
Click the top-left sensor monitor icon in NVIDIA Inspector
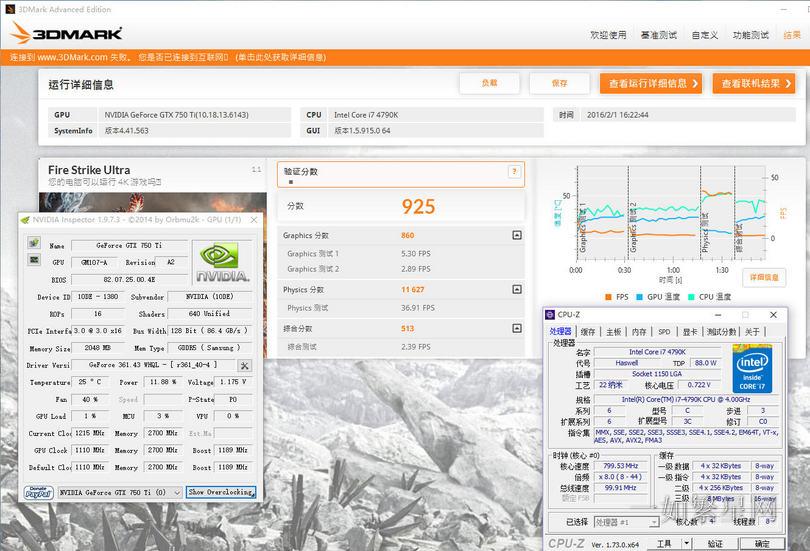coord(34,242)
